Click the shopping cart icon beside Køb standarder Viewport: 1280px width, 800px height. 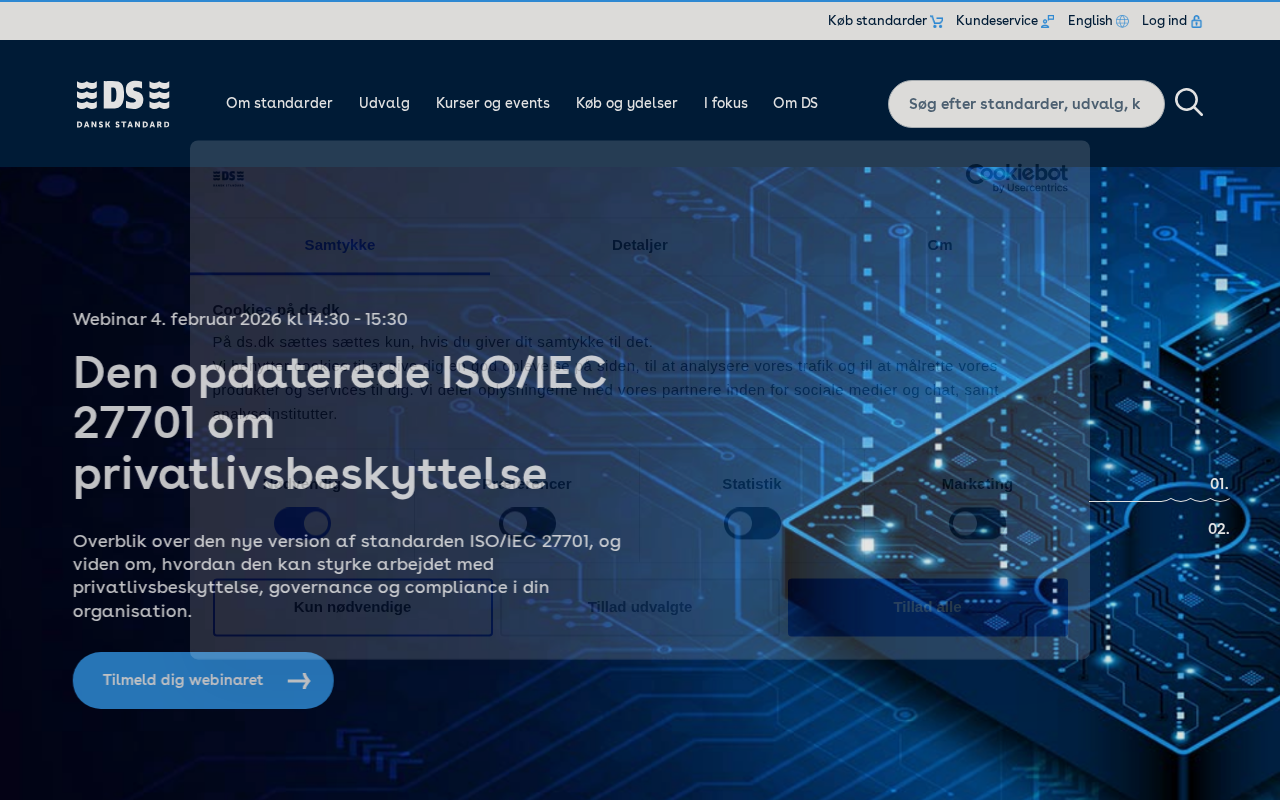click(x=936, y=21)
